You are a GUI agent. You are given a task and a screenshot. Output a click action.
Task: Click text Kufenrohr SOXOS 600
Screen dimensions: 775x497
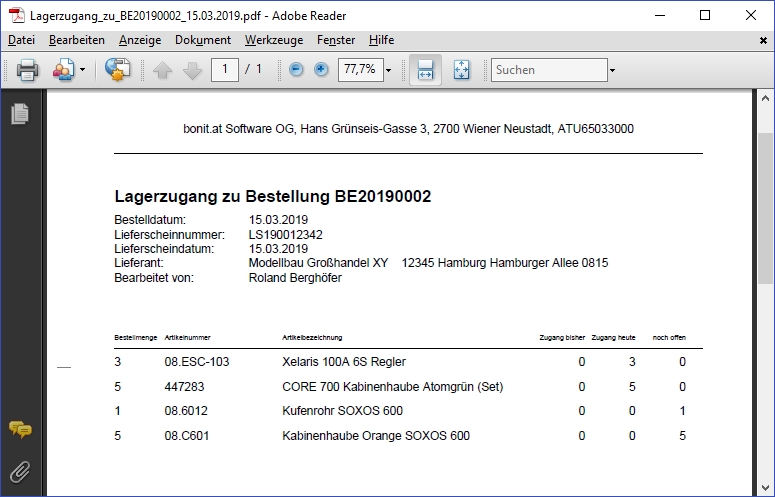click(x=343, y=411)
